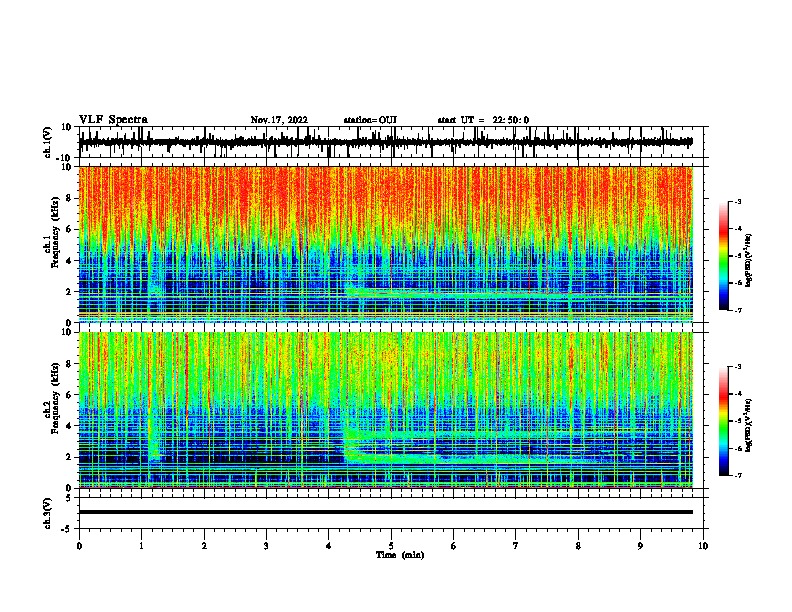Screen dimensions: 792x612
Task: Click the "station=OUI" header label
Action: pos(370,120)
